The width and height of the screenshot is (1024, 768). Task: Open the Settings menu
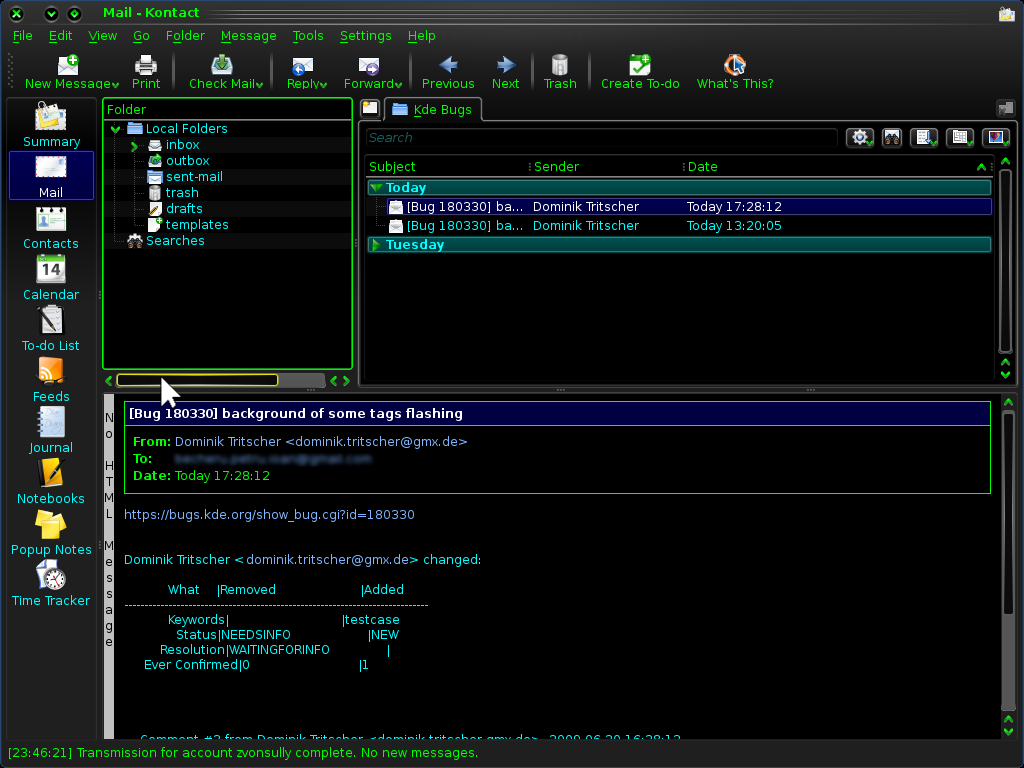pyautogui.click(x=365, y=36)
